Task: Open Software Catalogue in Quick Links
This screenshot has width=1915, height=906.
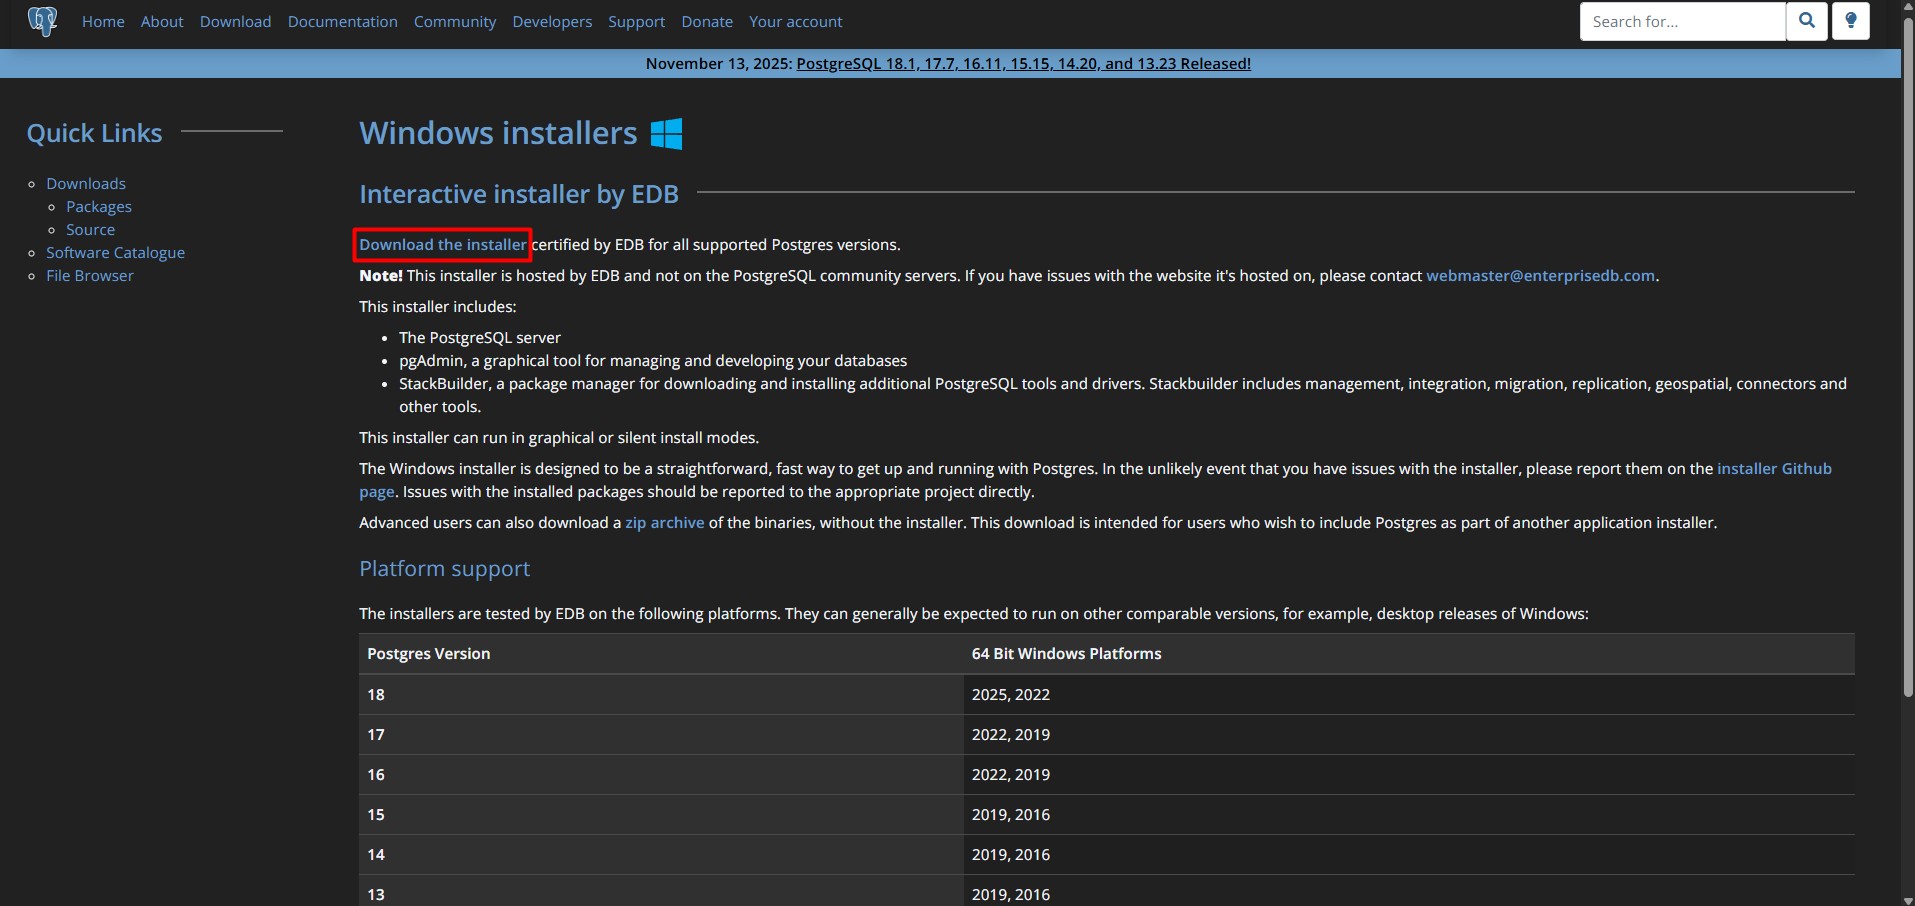Action: click(115, 252)
